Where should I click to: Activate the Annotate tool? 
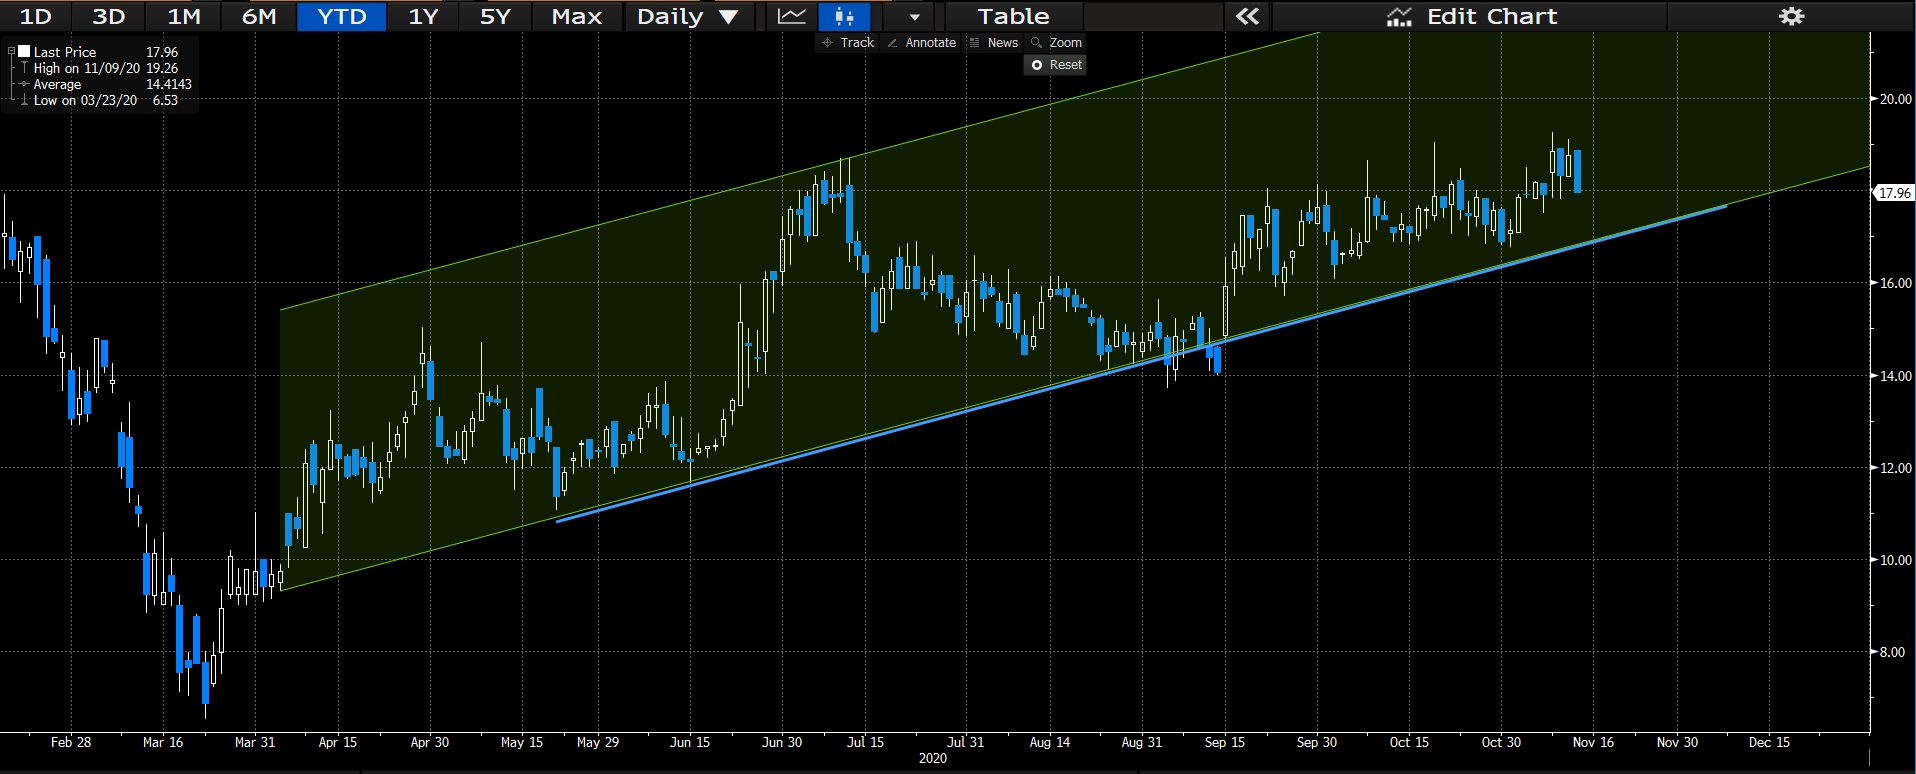point(921,42)
